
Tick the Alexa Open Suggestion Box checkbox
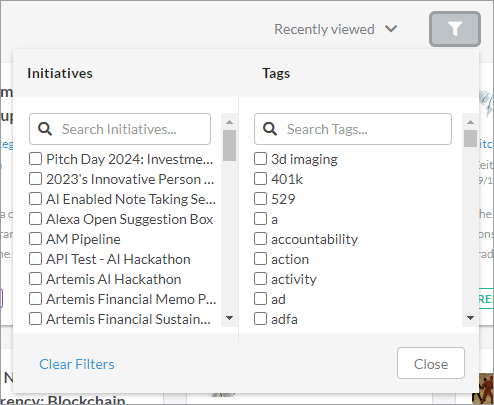(35, 219)
